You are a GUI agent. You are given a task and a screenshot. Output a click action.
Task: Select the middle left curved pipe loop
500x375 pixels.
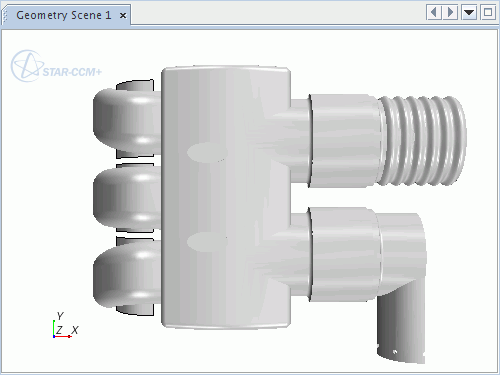tap(127, 198)
